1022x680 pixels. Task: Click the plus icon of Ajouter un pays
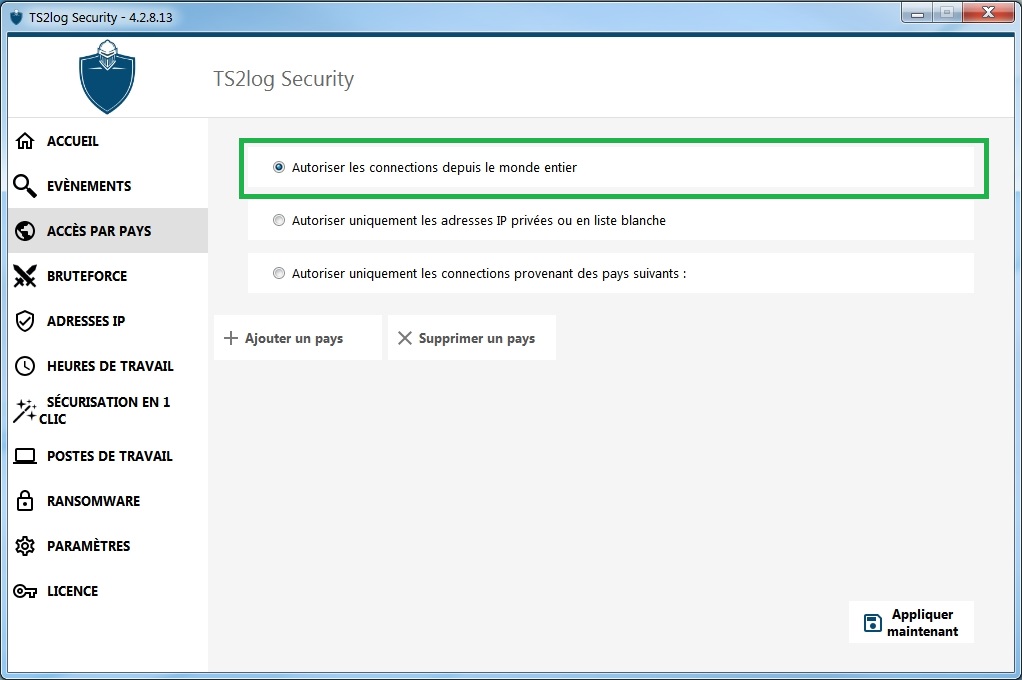tap(231, 338)
